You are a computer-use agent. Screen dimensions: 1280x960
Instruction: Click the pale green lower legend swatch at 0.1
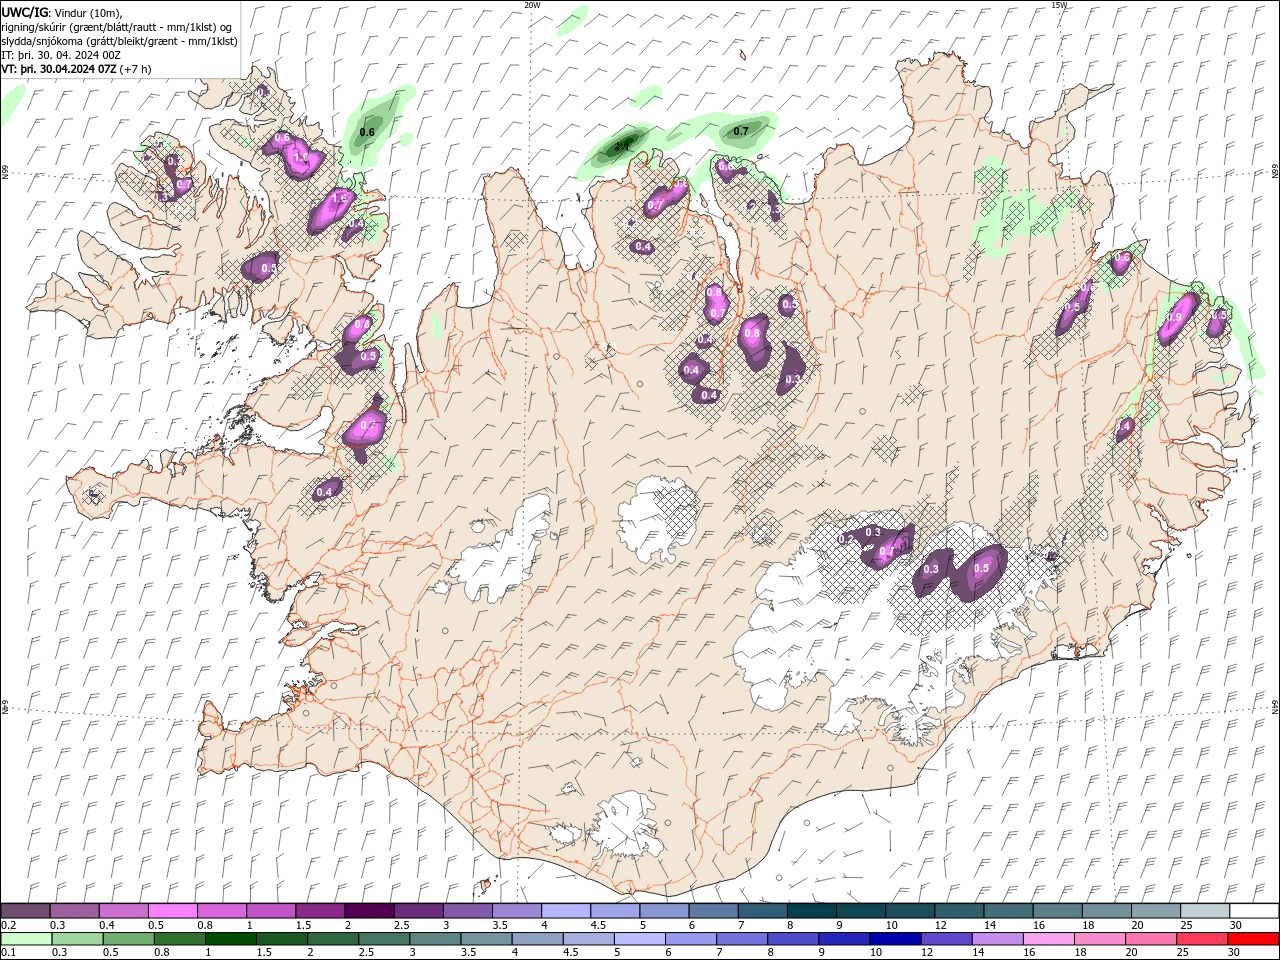26,939
